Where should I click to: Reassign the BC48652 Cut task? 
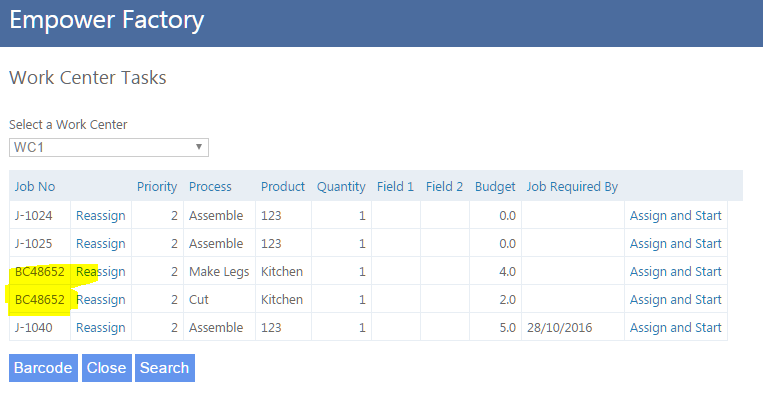pyautogui.click(x=100, y=300)
